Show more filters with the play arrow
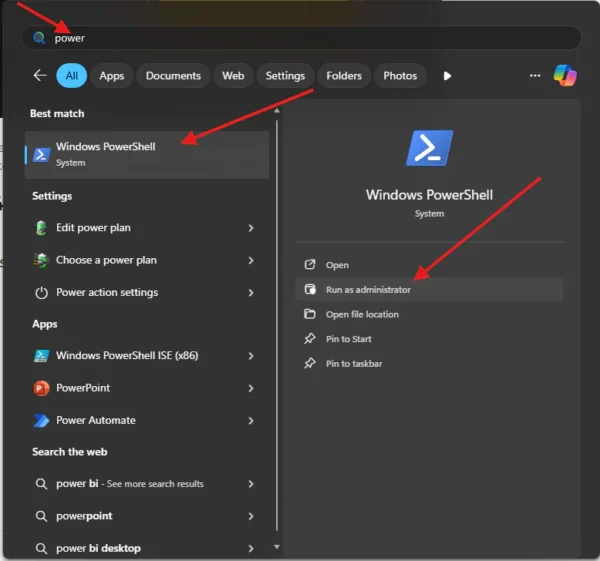600x561 pixels. (447, 76)
